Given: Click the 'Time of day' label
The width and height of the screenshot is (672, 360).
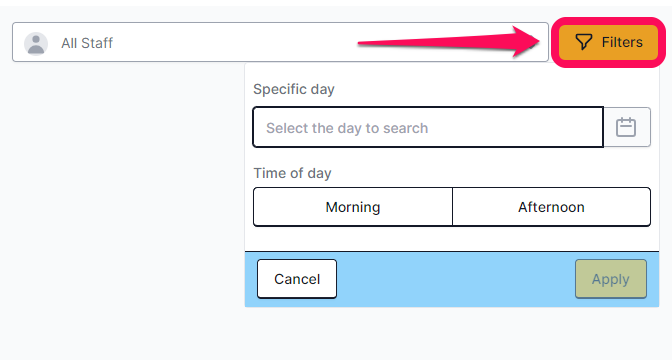Looking at the screenshot, I should coord(292,173).
